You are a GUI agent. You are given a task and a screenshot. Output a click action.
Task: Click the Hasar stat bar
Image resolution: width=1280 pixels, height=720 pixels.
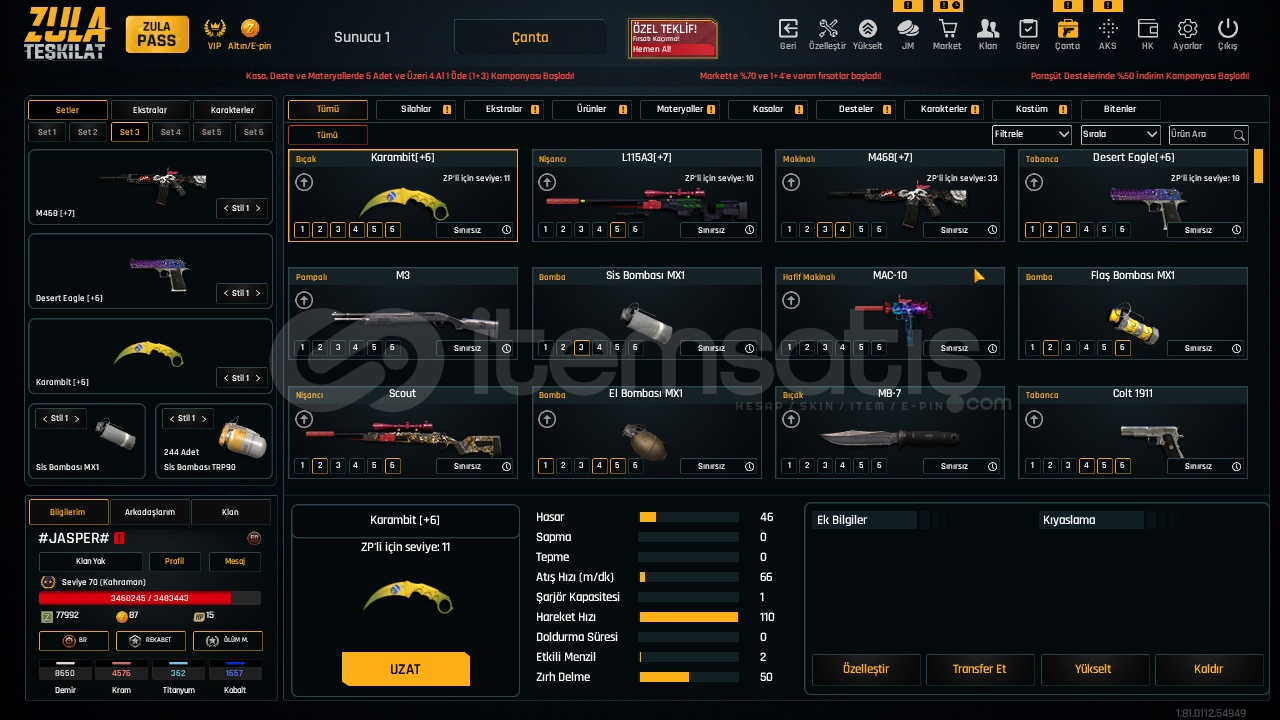pyautogui.click(x=689, y=517)
